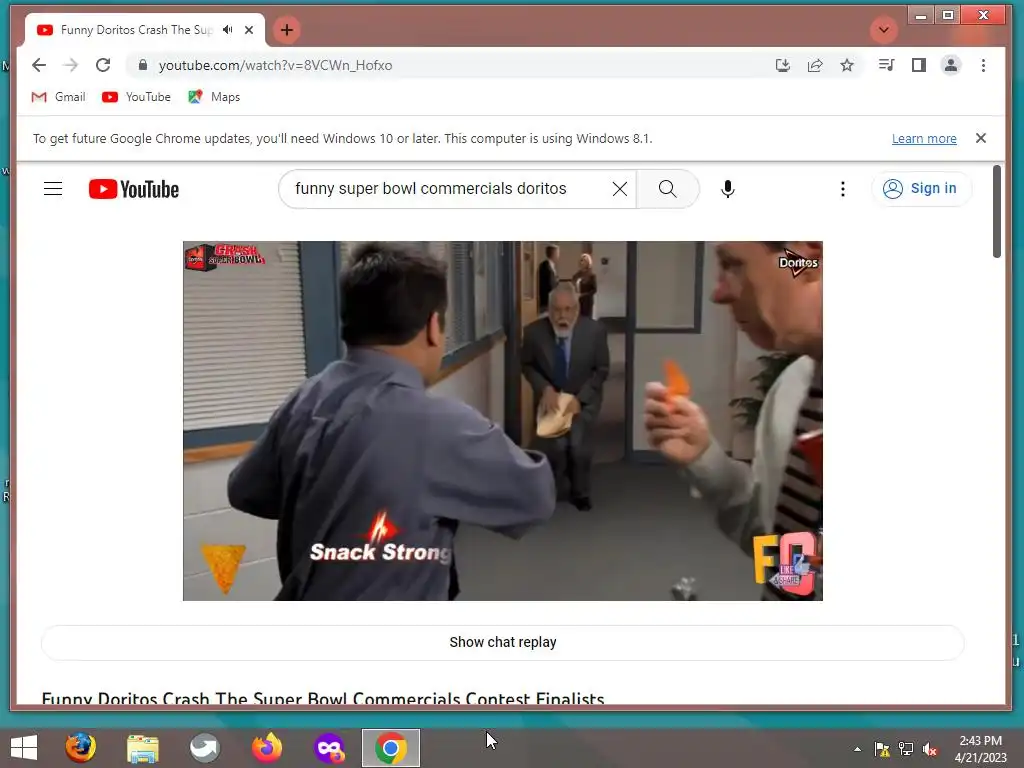
Task: Open the gray bird taskbar app
Action: coord(204,748)
